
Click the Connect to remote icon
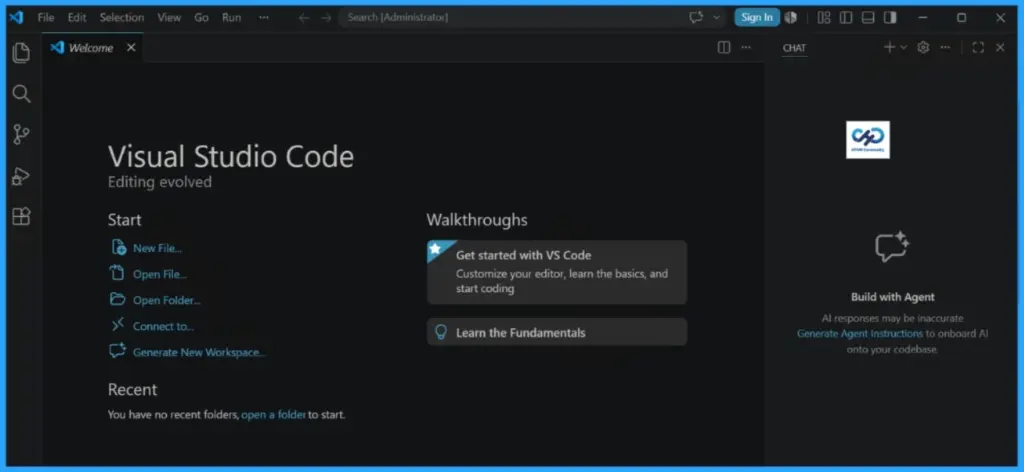118,324
